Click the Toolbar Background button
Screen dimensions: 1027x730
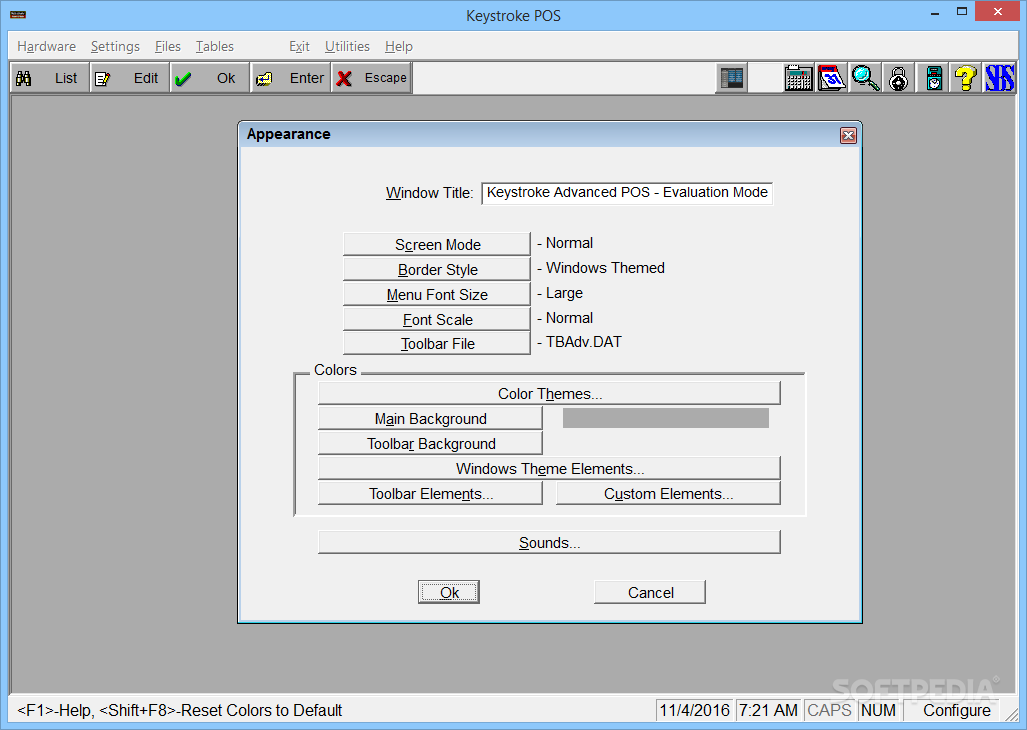(430, 443)
